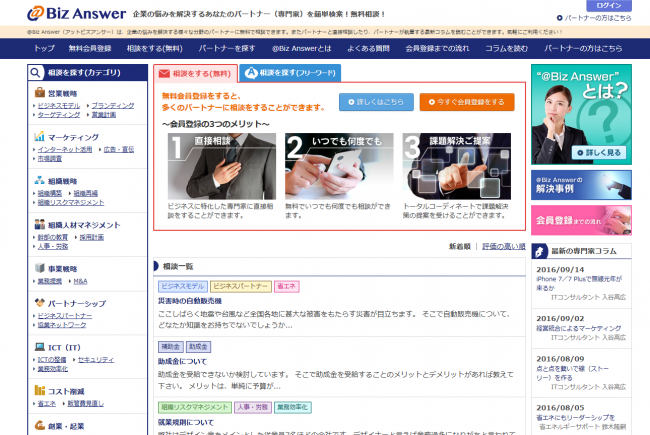Click the circle arrow icon before top-right パートナーの方はこちら
This screenshot has width=650, height=435.
[x=559, y=18]
